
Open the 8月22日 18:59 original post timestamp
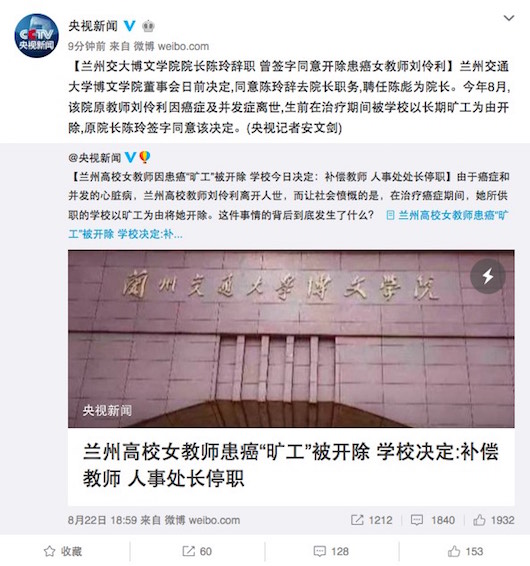103,520
